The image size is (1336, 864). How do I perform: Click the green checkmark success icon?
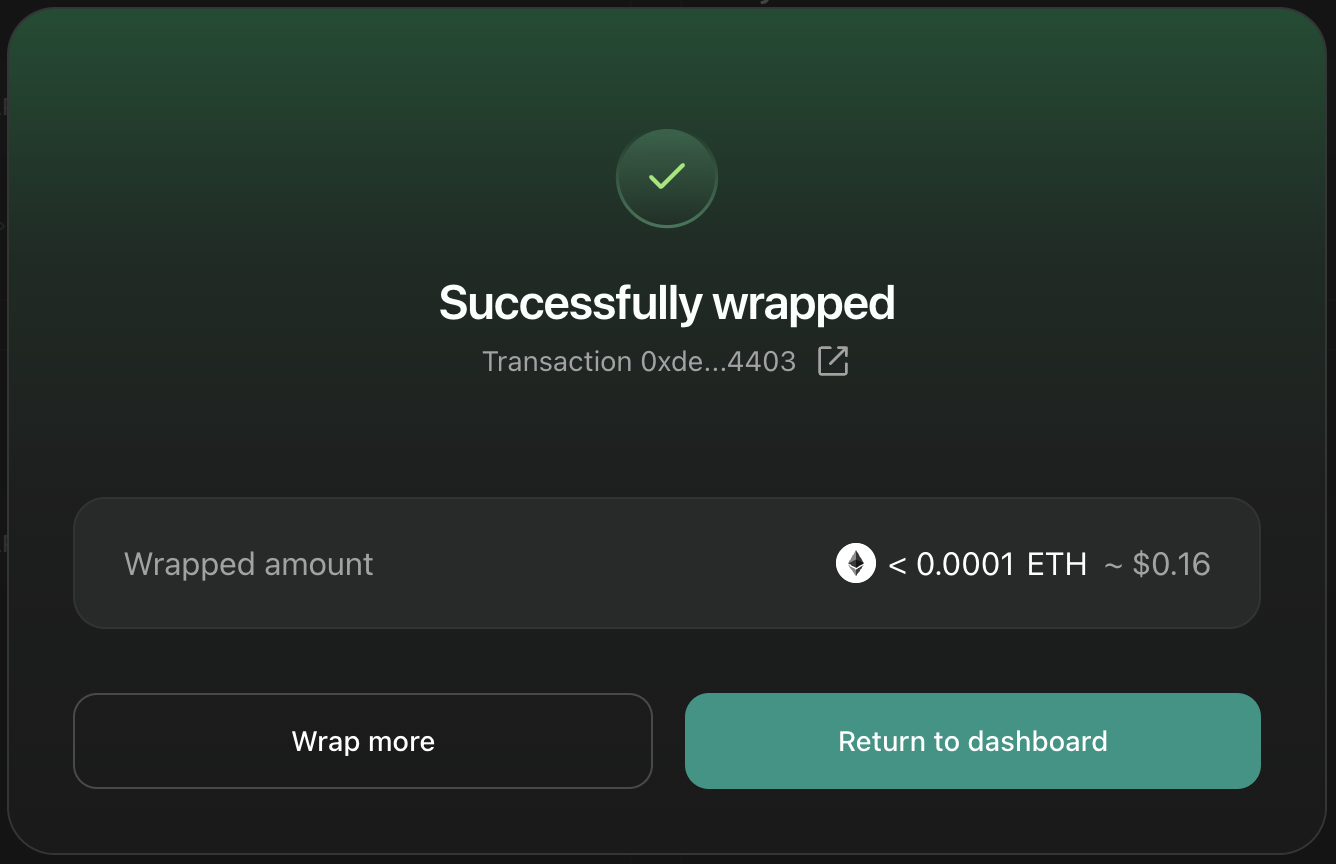(x=667, y=178)
